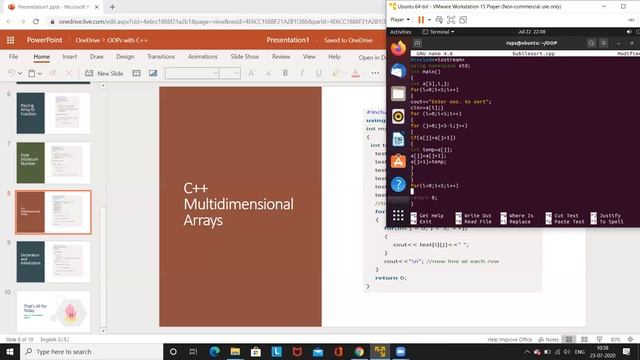
Task: Enter VMware full screen mode
Action: (x=451, y=20)
